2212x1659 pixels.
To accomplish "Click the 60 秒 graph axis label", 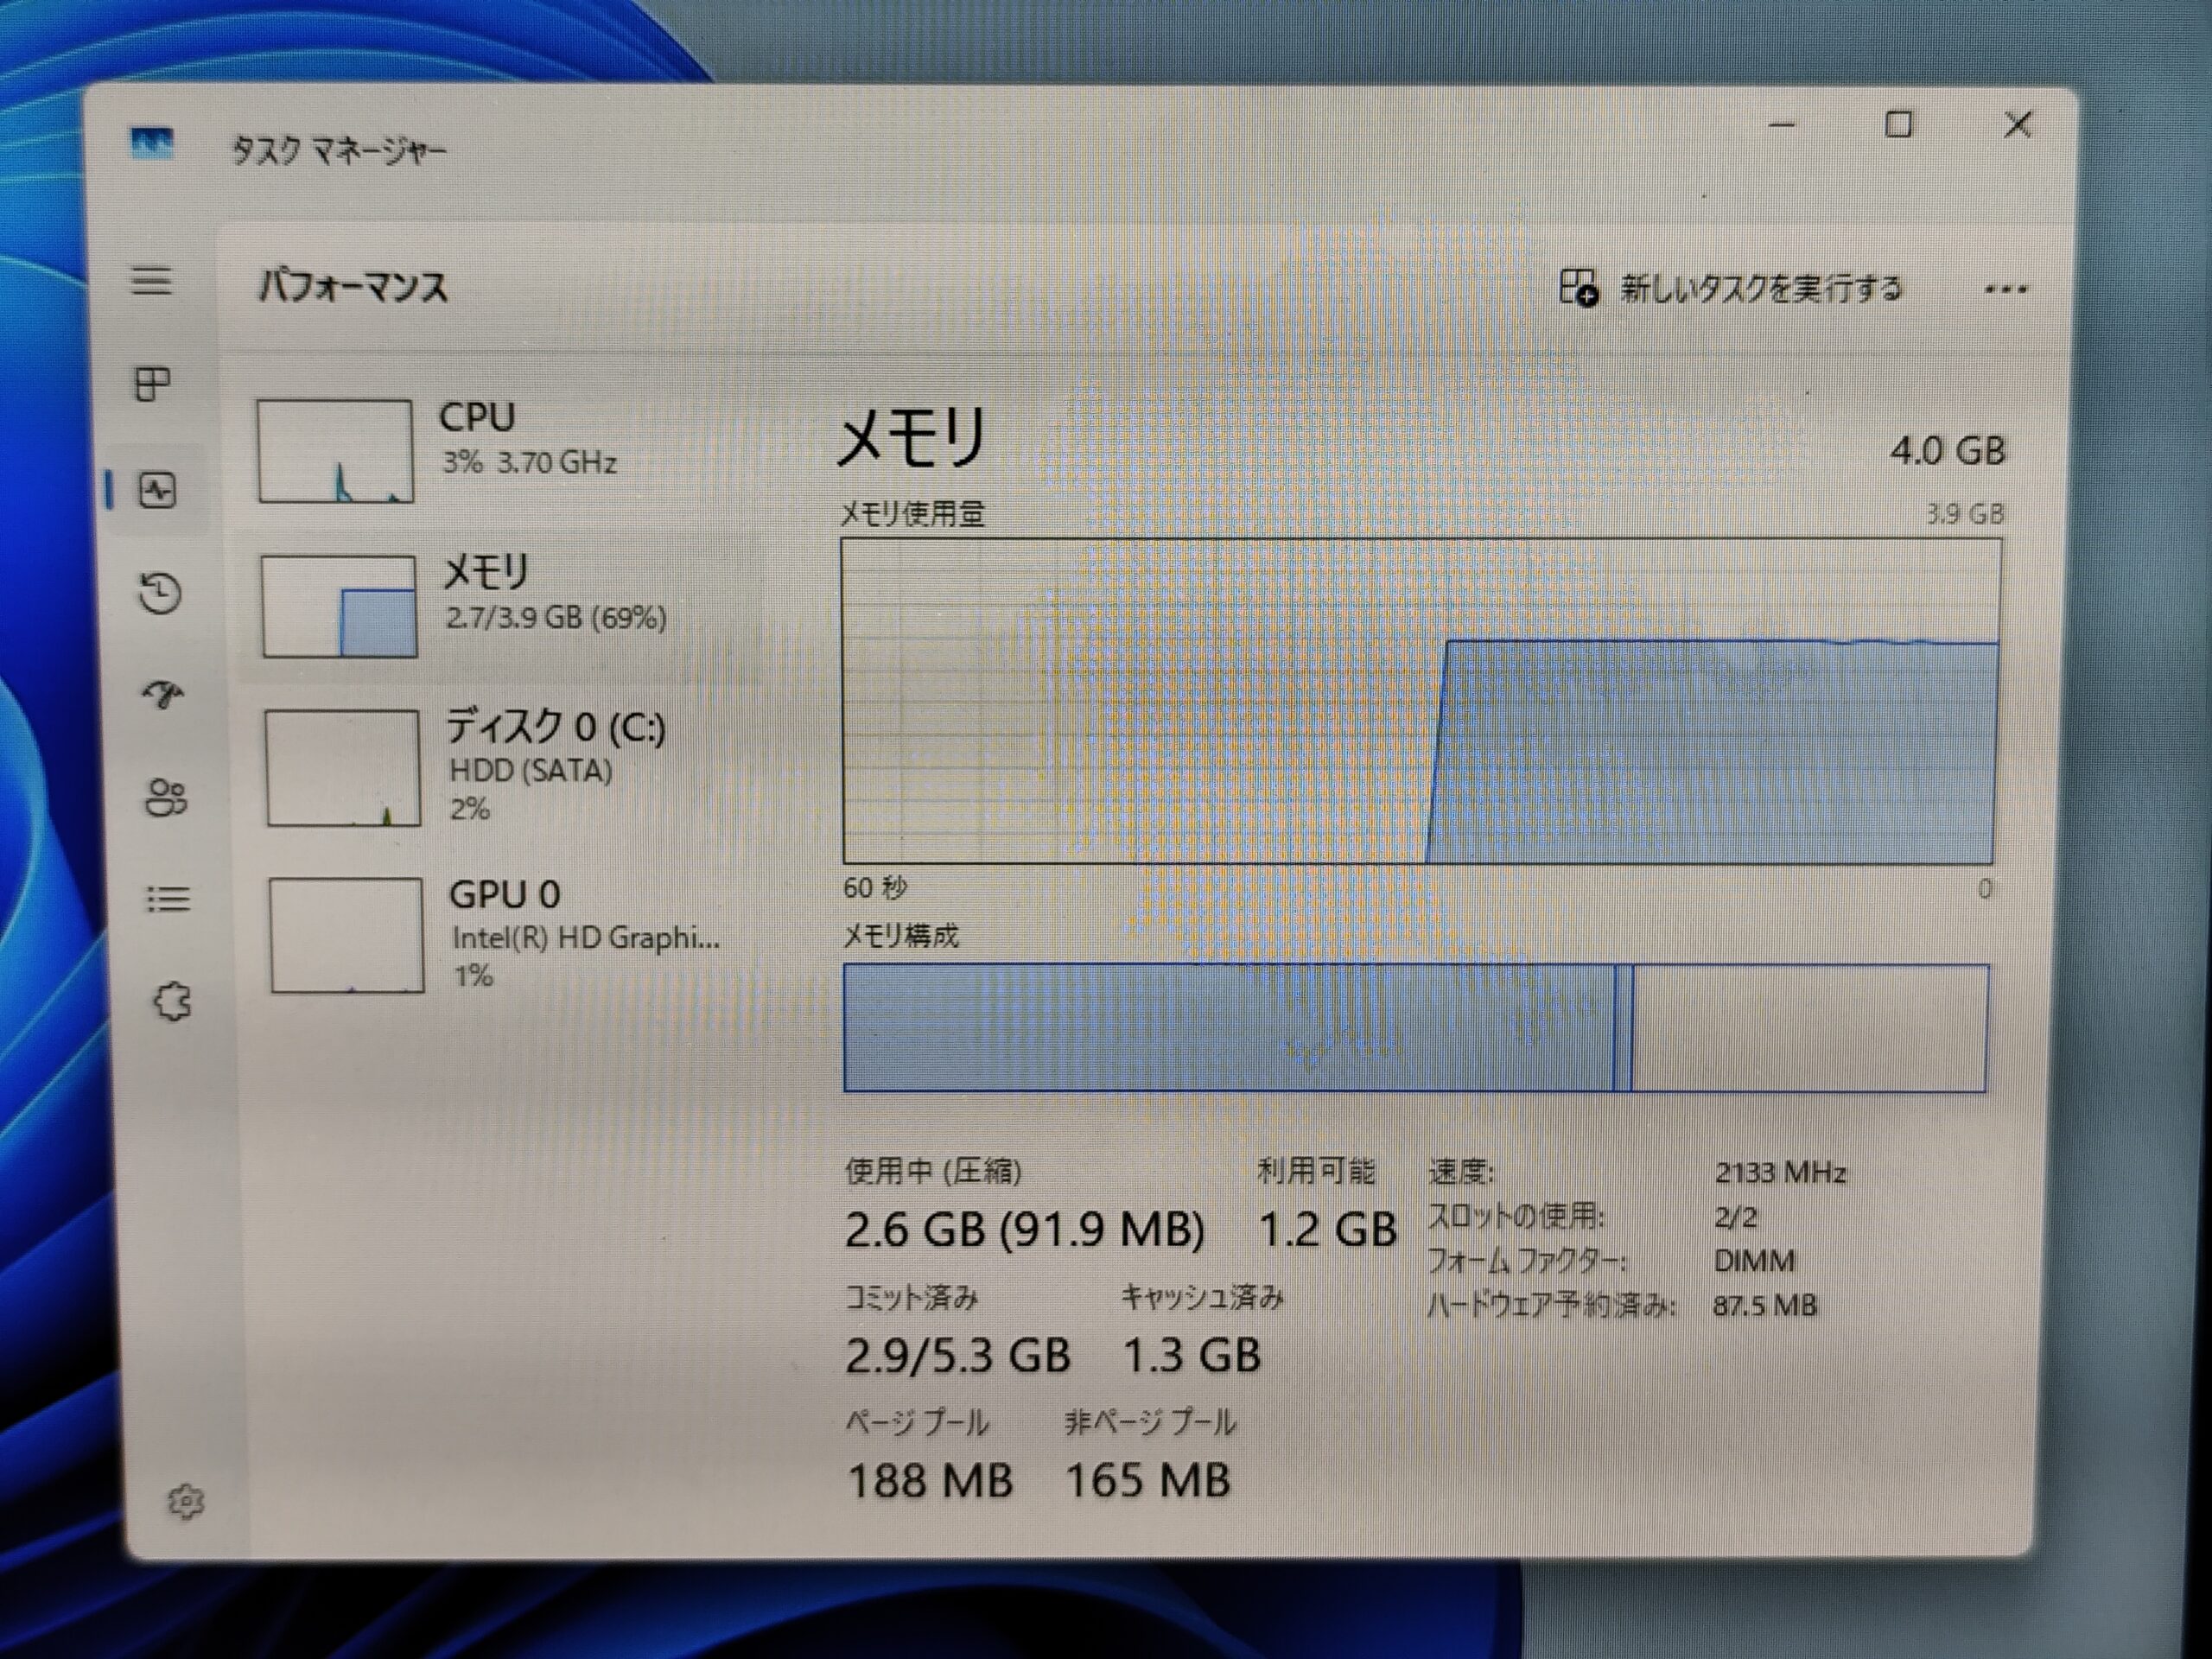I will [875, 888].
